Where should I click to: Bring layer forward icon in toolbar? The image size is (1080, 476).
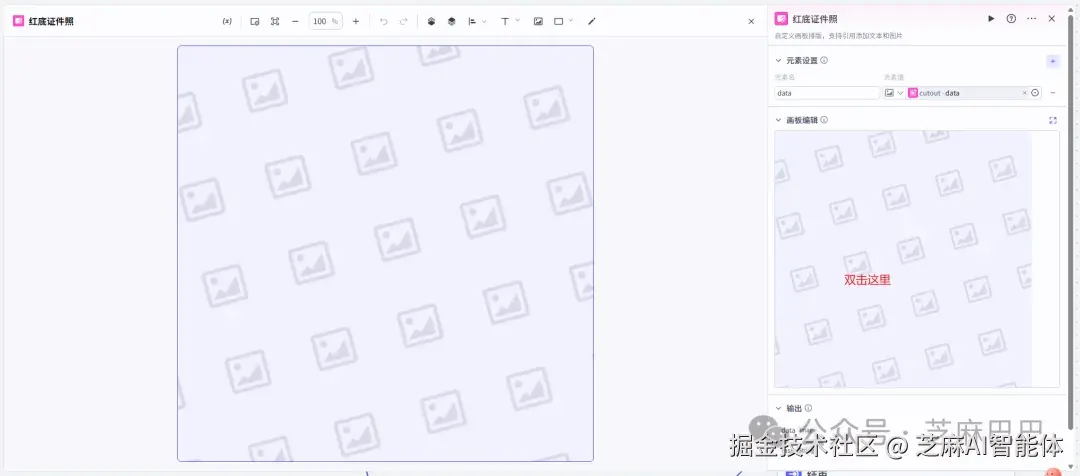point(431,21)
